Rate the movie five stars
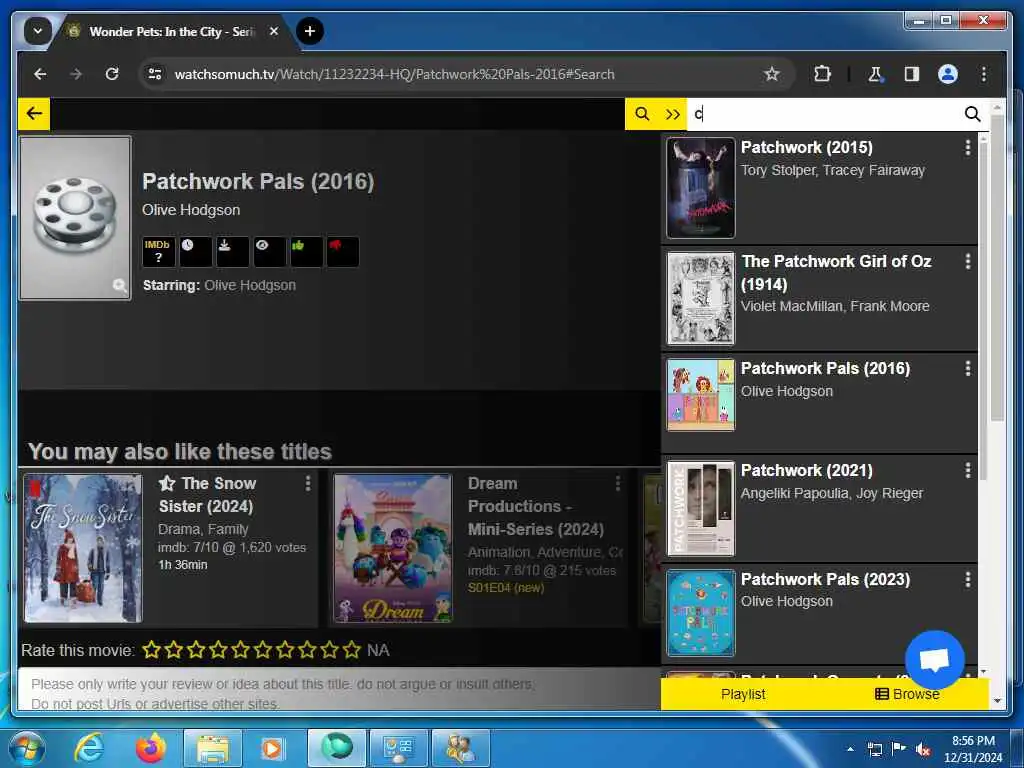 tap(240, 650)
